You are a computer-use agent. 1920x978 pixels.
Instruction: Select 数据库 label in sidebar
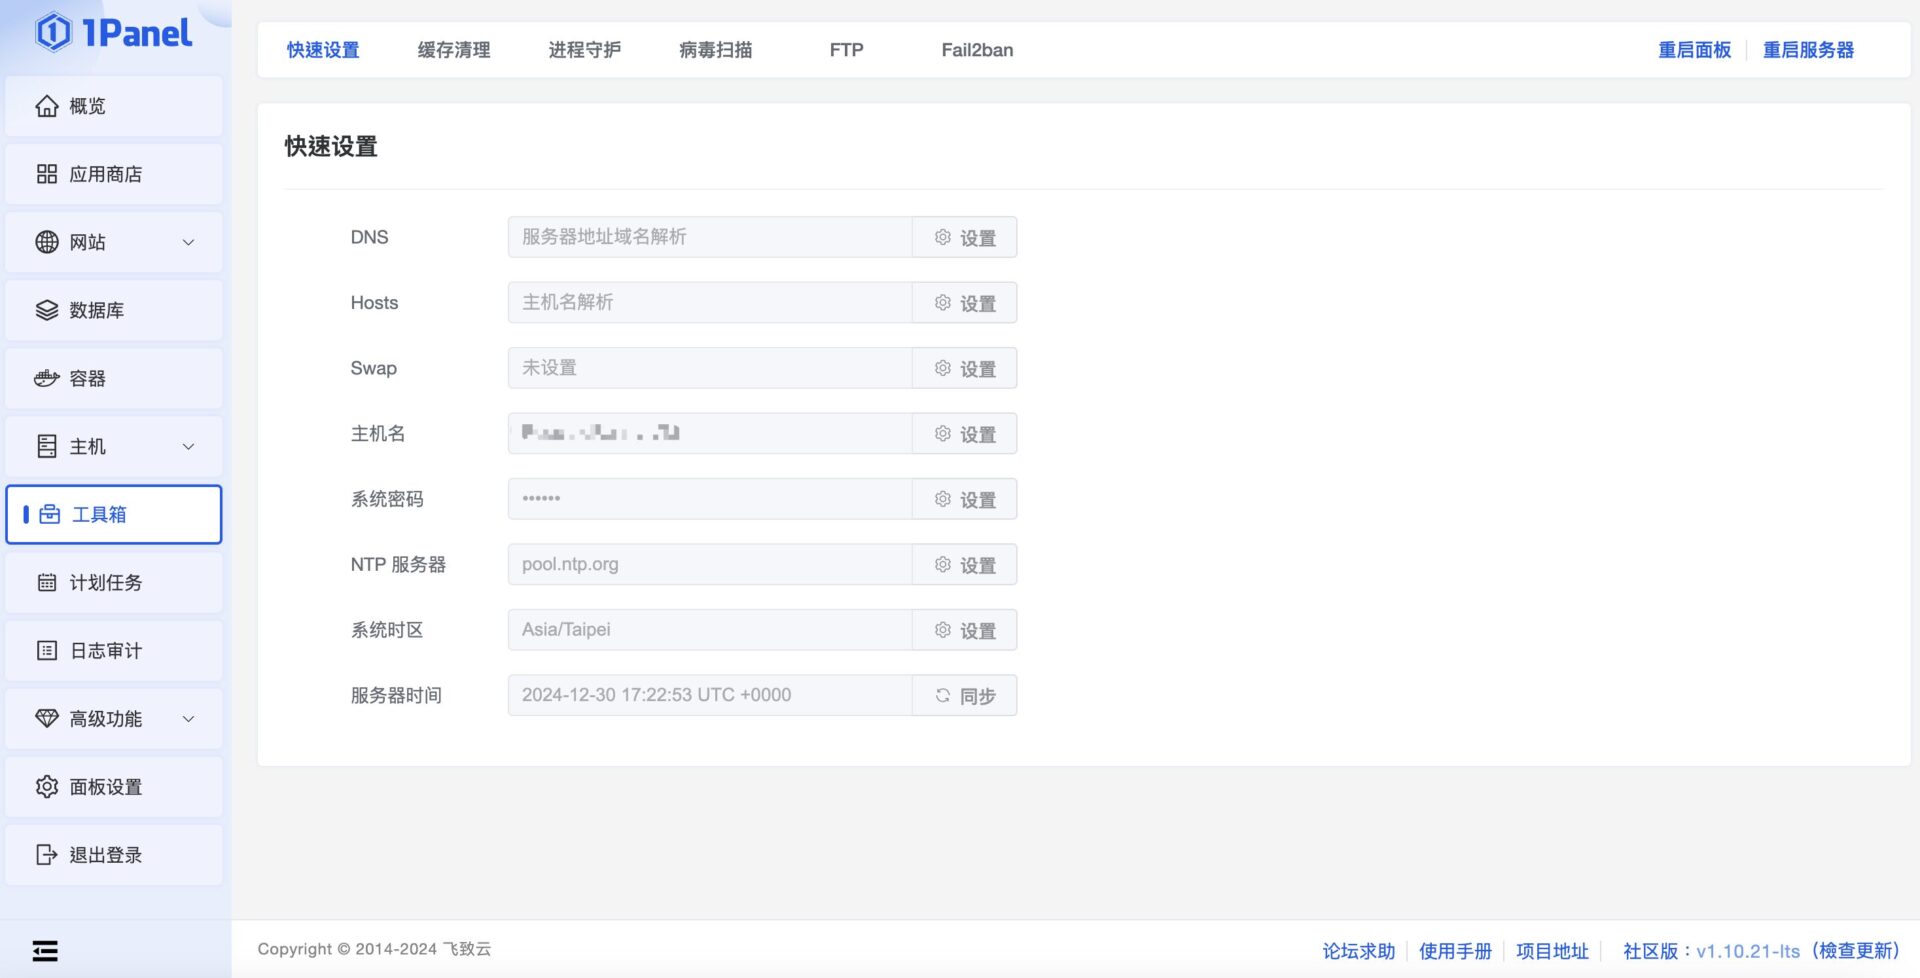click(x=97, y=310)
